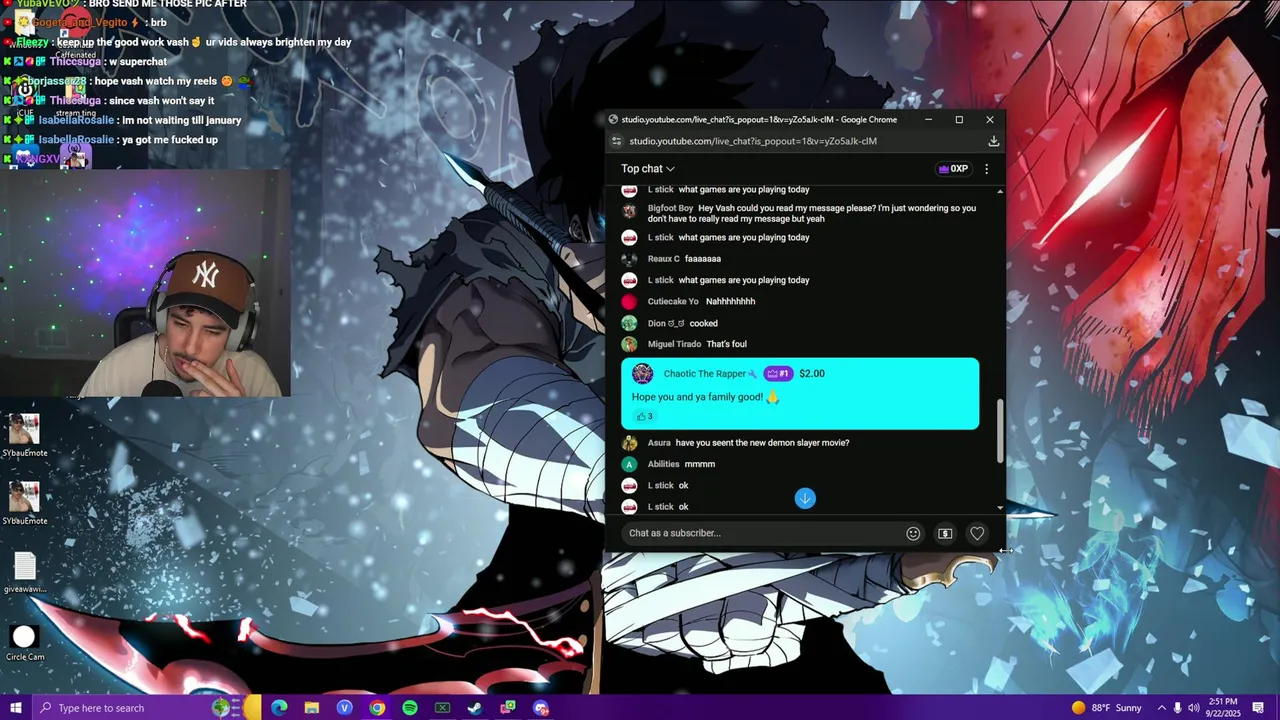Click Chaotic The Rapper's profile avatar
The width and height of the screenshot is (1280, 720).
(x=642, y=374)
